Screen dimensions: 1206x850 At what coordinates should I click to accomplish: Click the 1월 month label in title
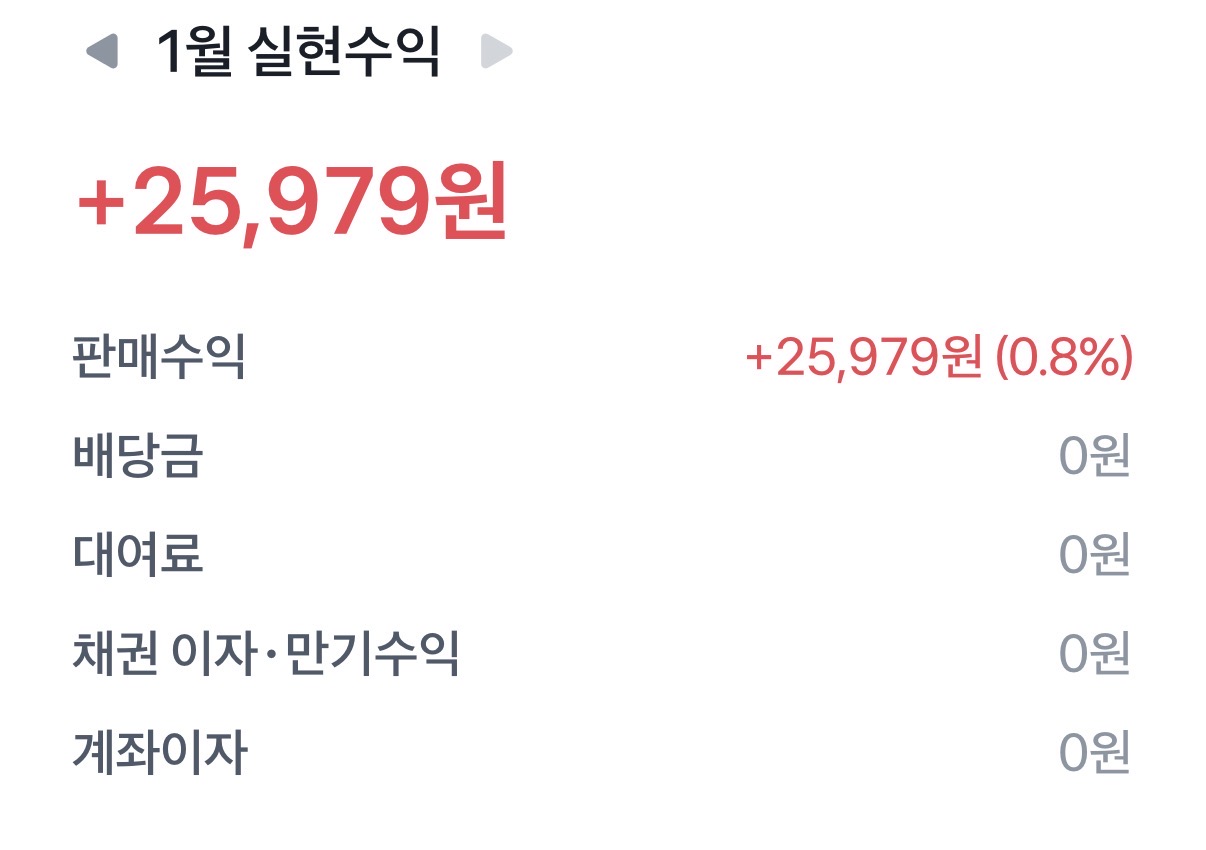193,52
